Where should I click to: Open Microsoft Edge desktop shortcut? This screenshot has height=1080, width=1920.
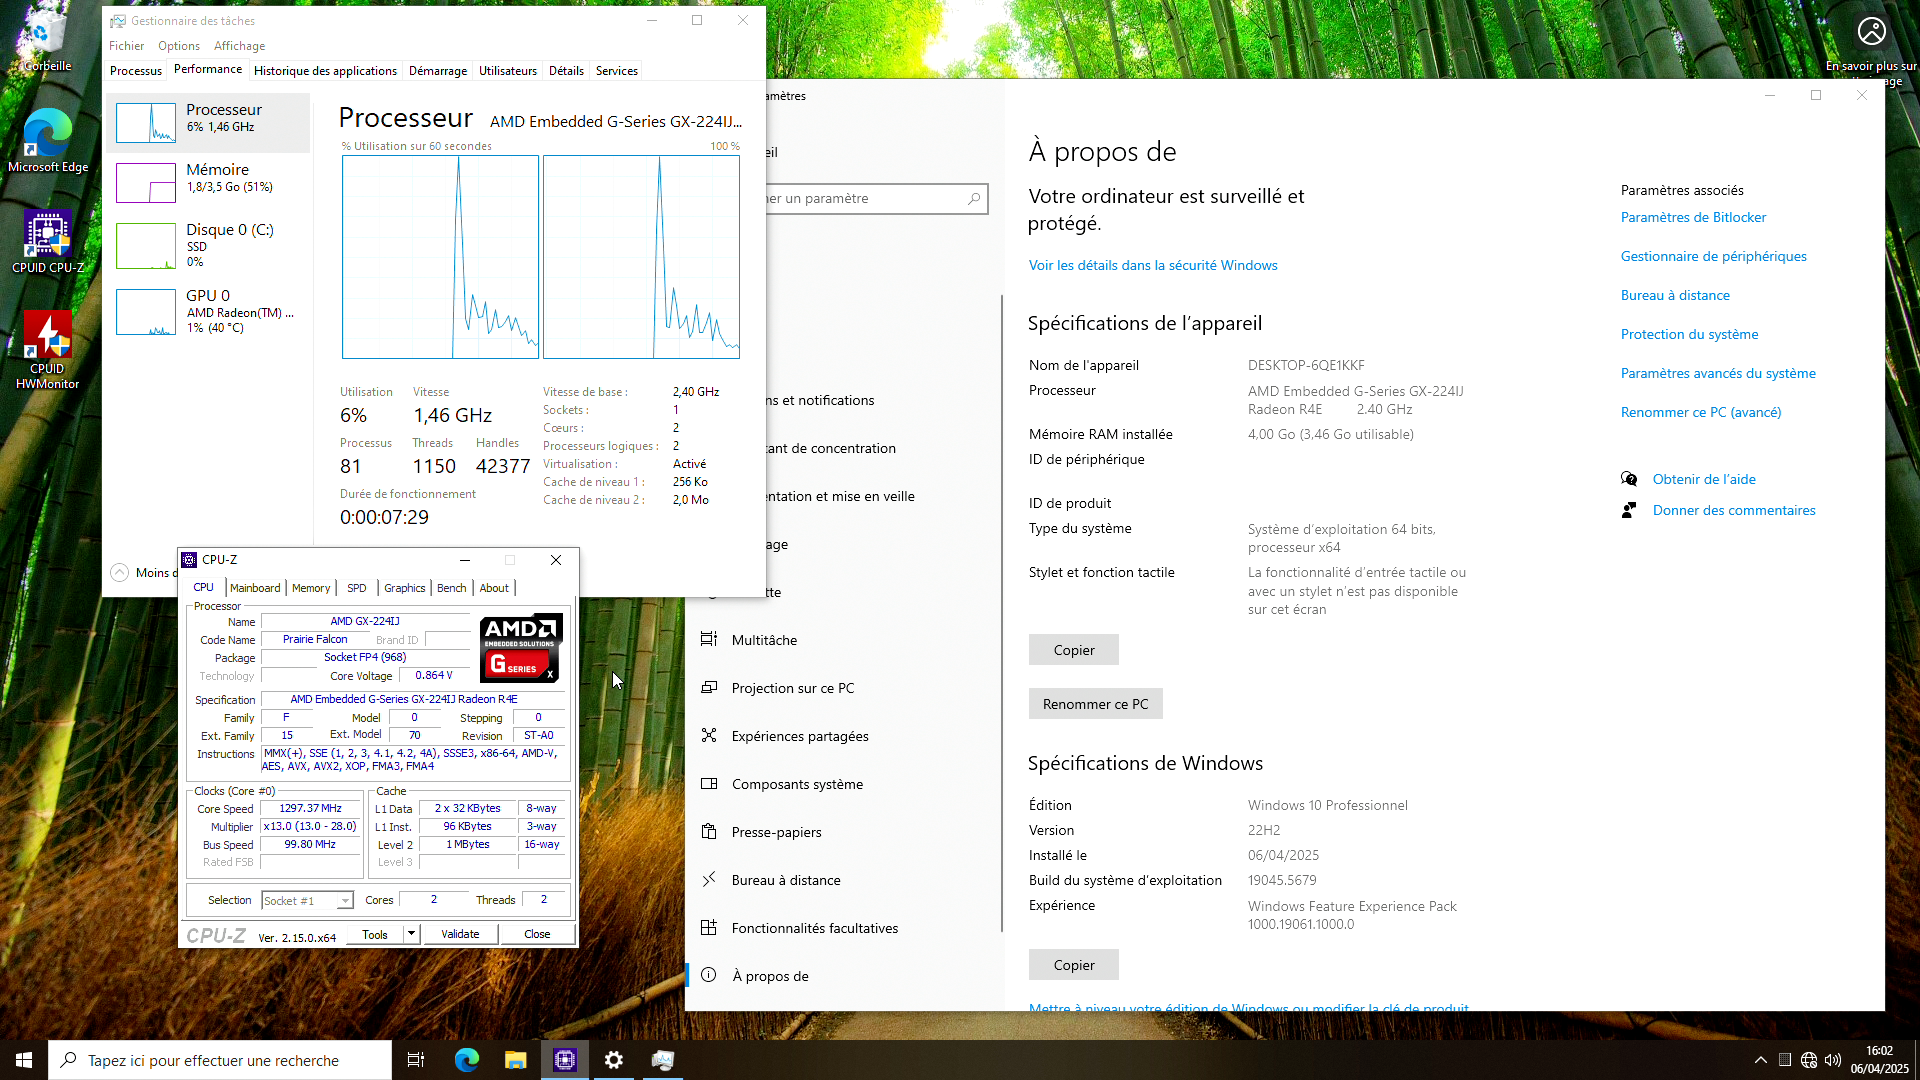tap(47, 140)
